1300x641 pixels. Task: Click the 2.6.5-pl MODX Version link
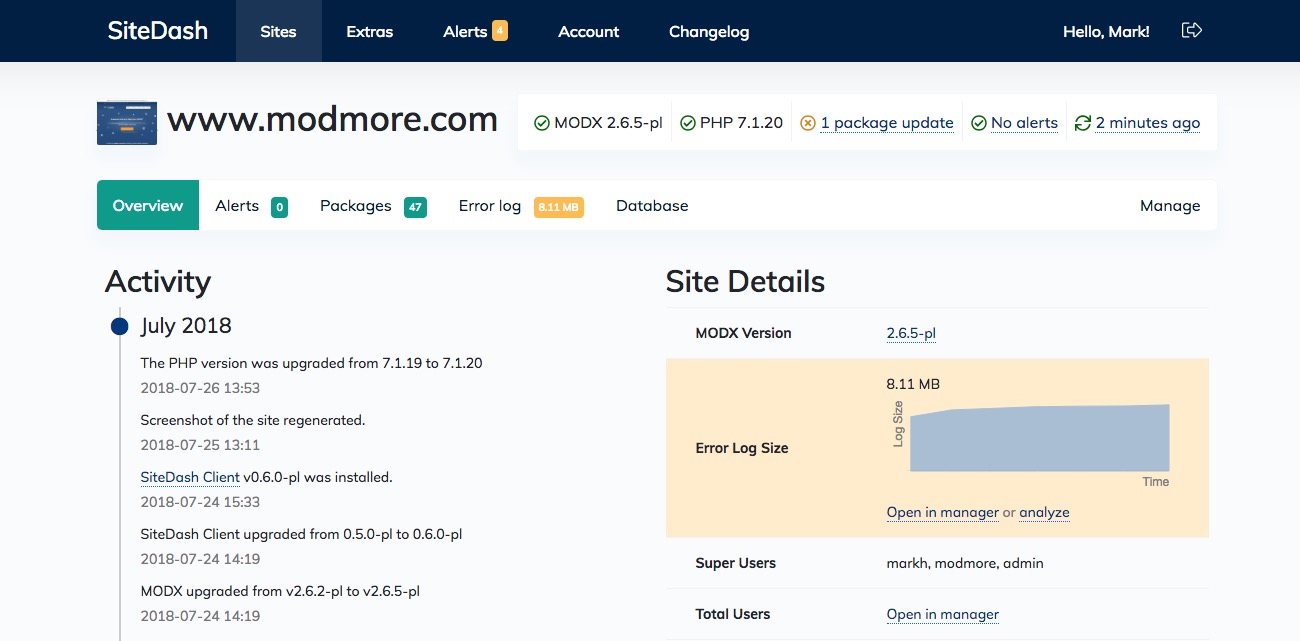click(910, 333)
